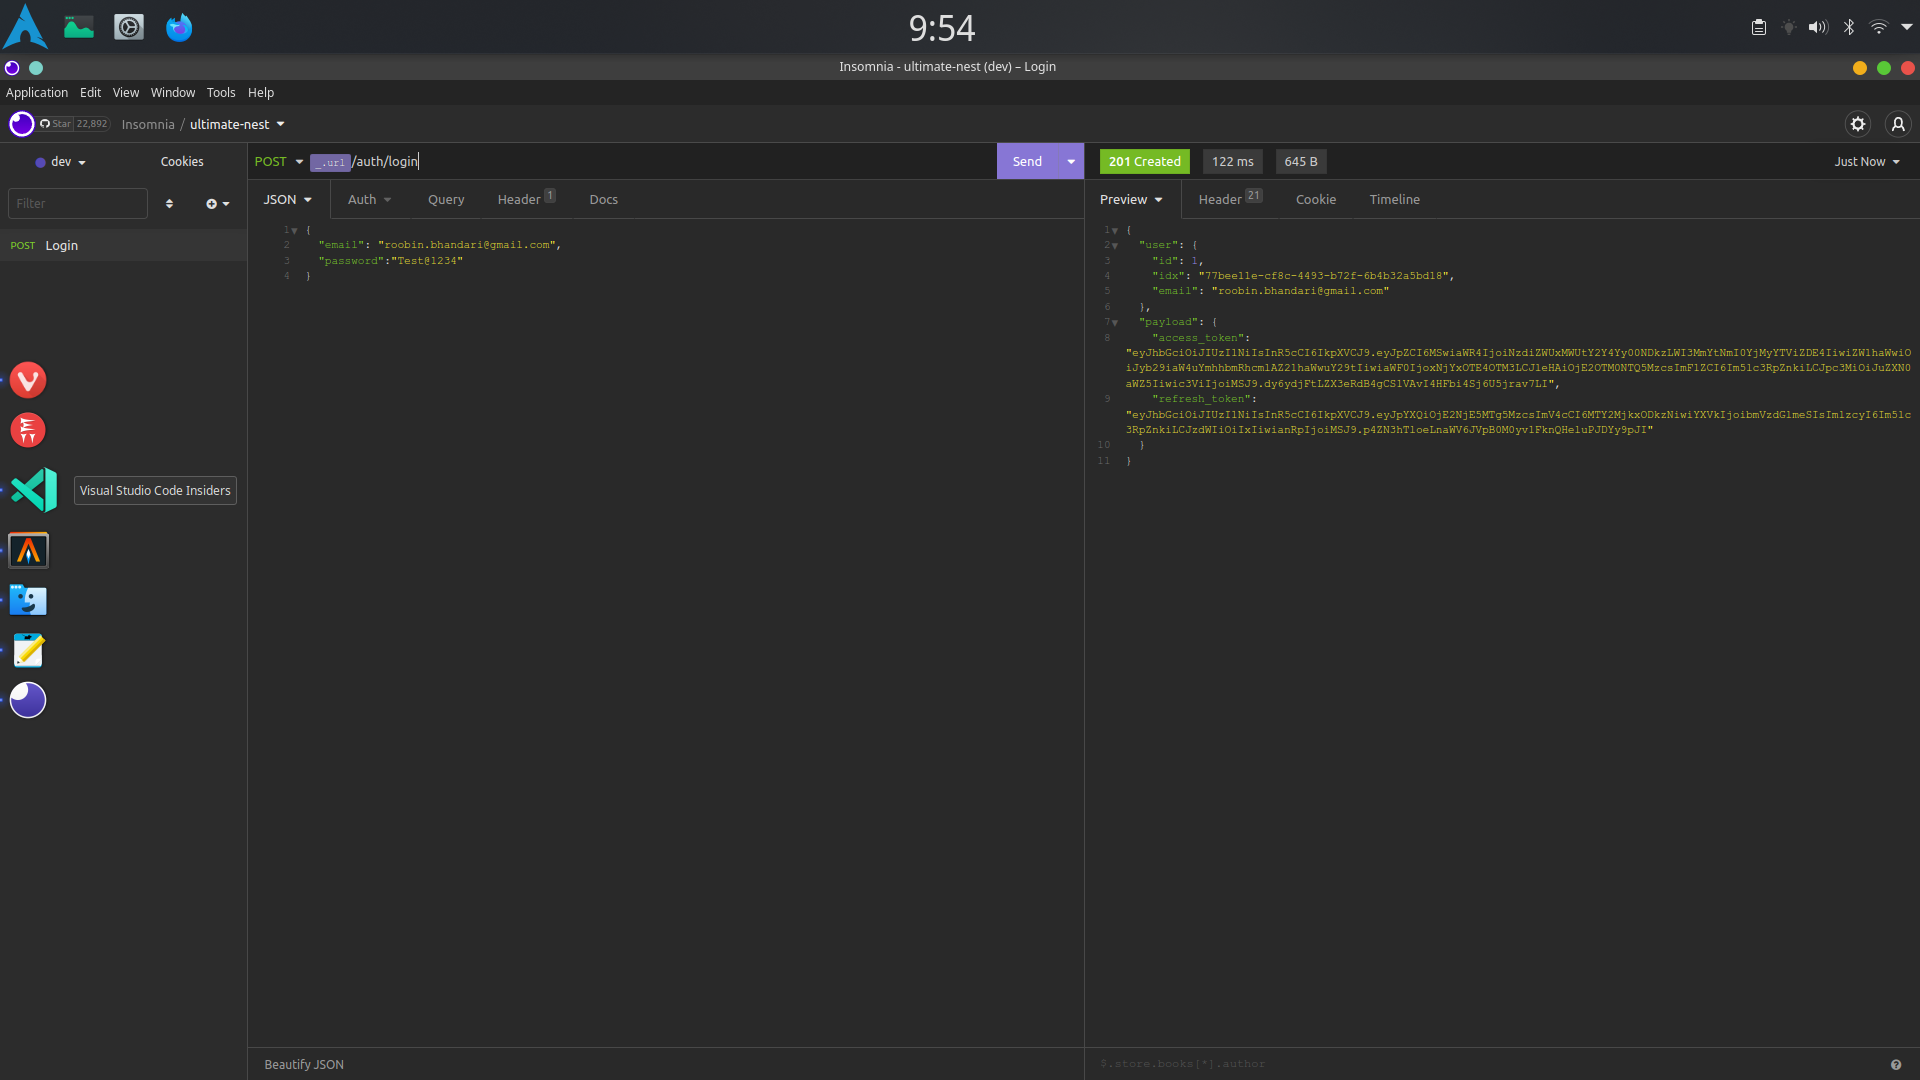Open the View menu
Viewport: 1920px width, 1080px height.
pos(125,92)
